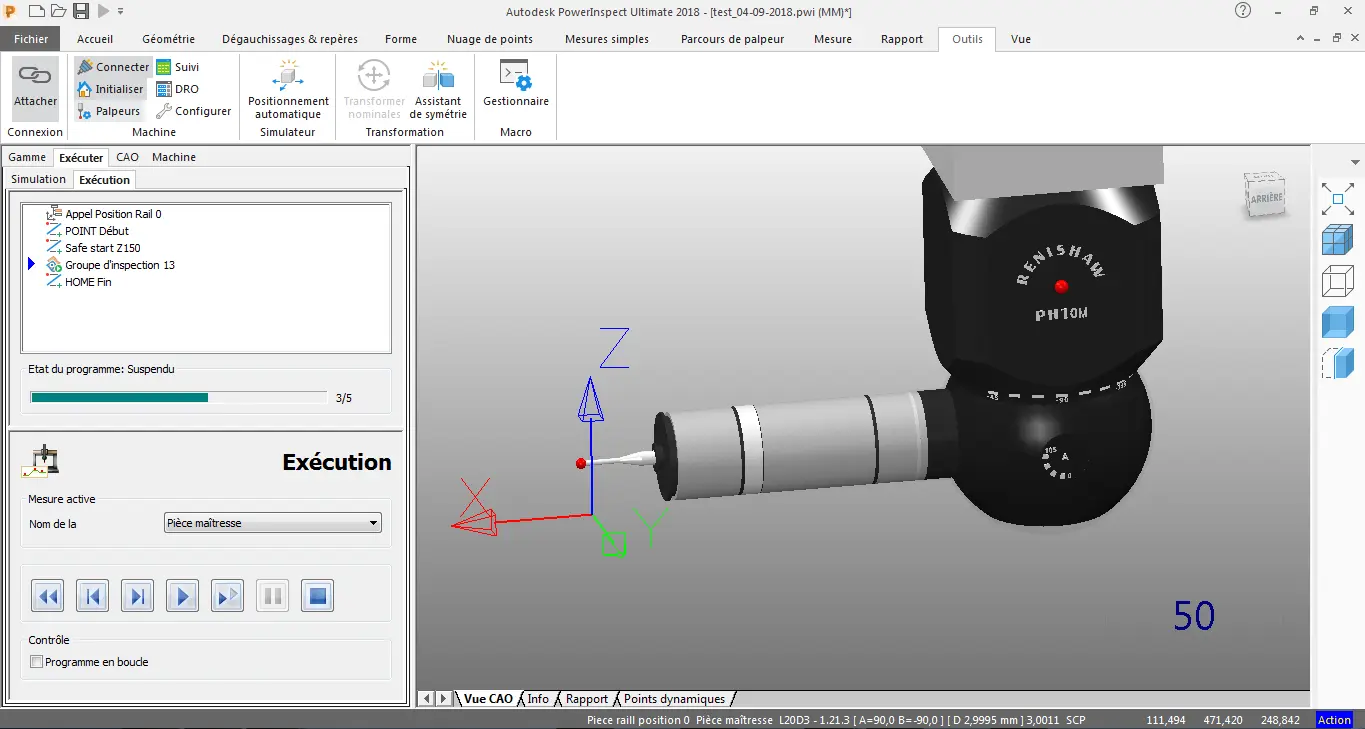The width and height of the screenshot is (1365, 729).
Task: Select Groupe d'inspection 13 item
Action: (x=120, y=265)
